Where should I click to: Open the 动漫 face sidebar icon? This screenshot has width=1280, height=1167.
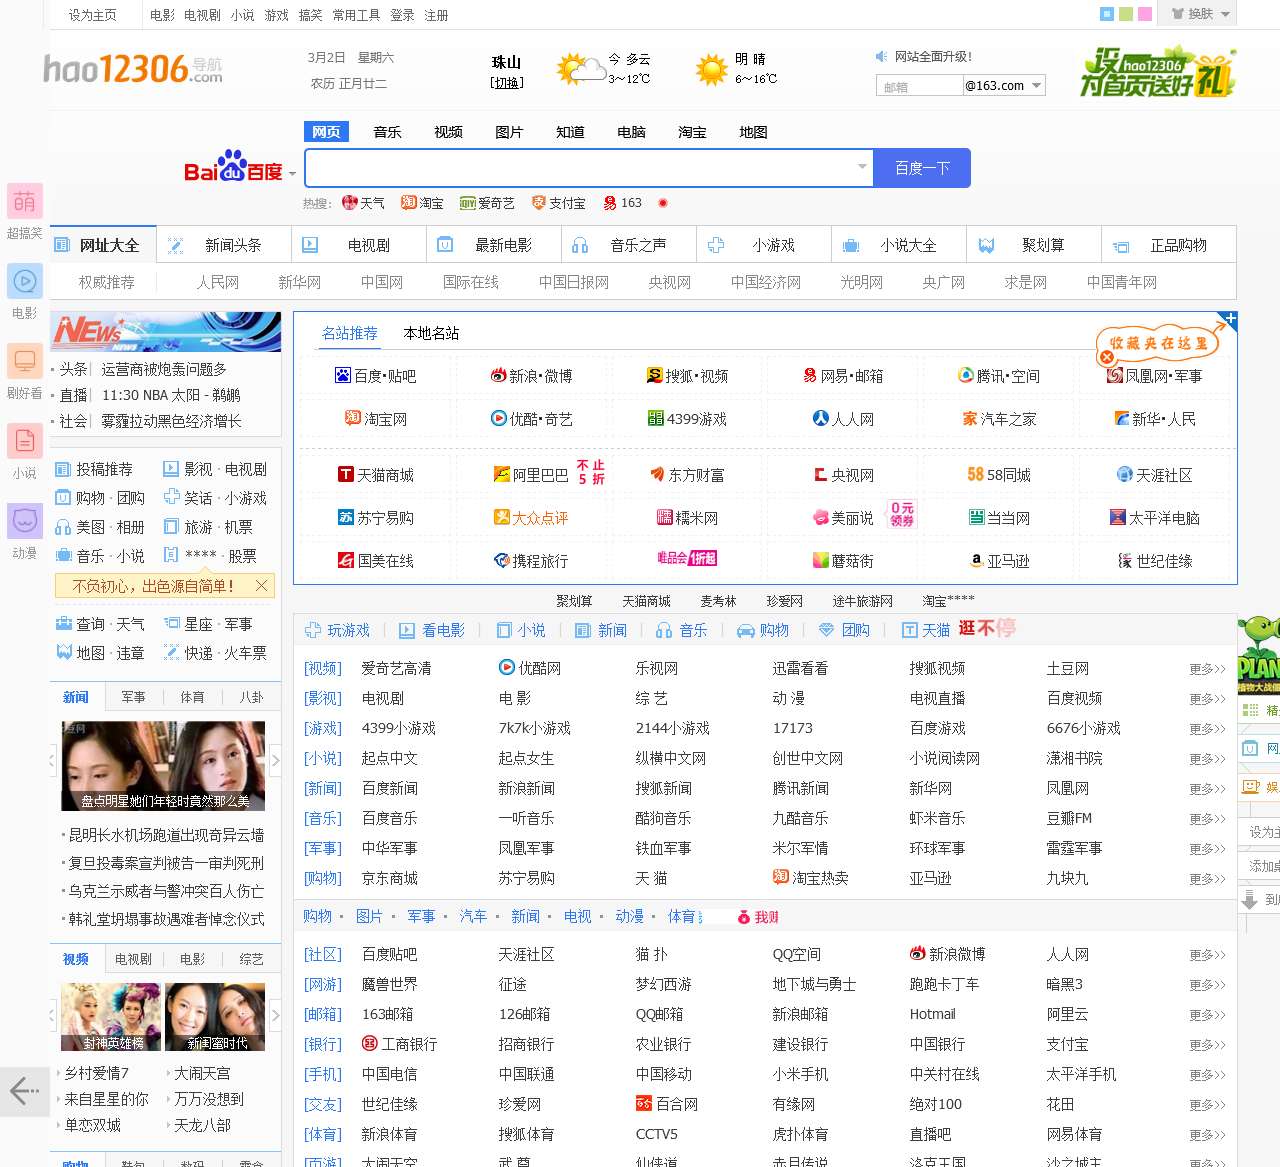(24, 521)
